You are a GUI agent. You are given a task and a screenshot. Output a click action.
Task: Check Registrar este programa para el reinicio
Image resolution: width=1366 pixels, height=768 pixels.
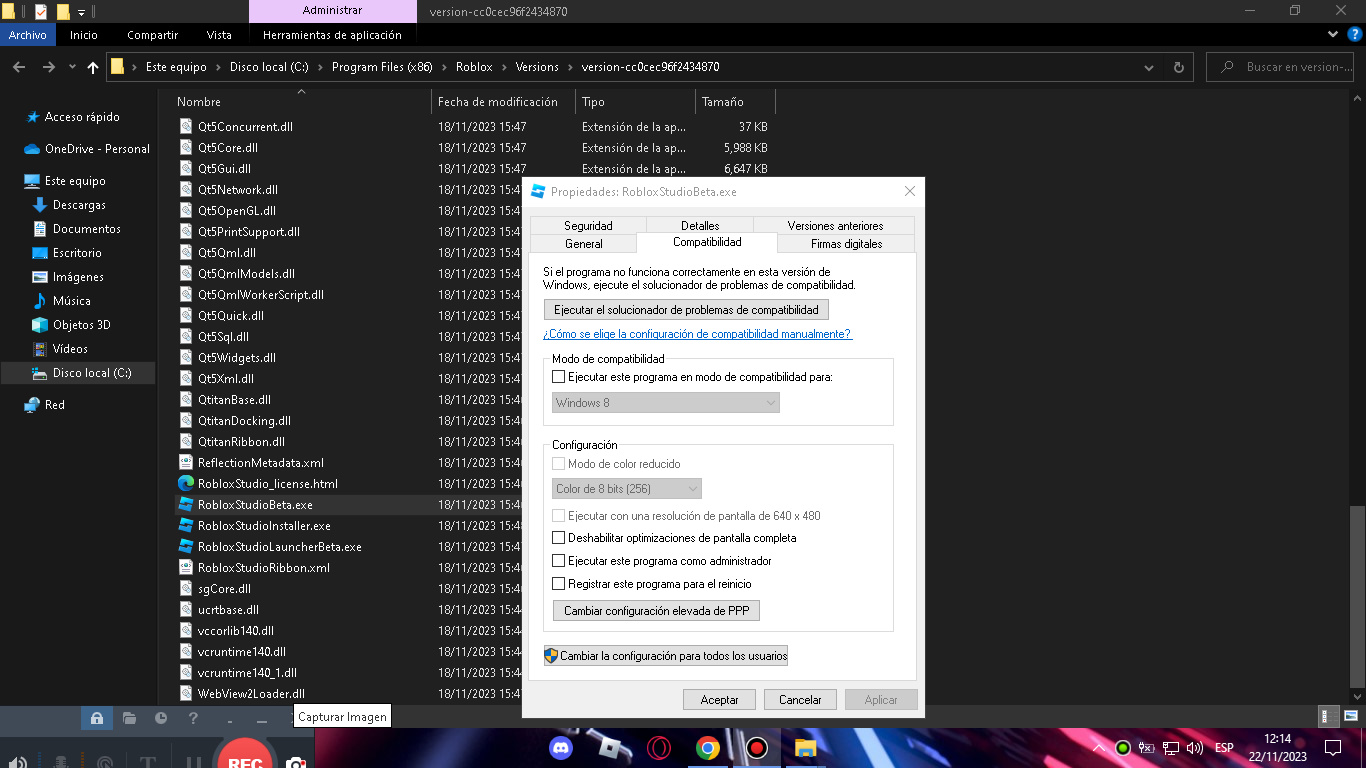click(x=559, y=584)
